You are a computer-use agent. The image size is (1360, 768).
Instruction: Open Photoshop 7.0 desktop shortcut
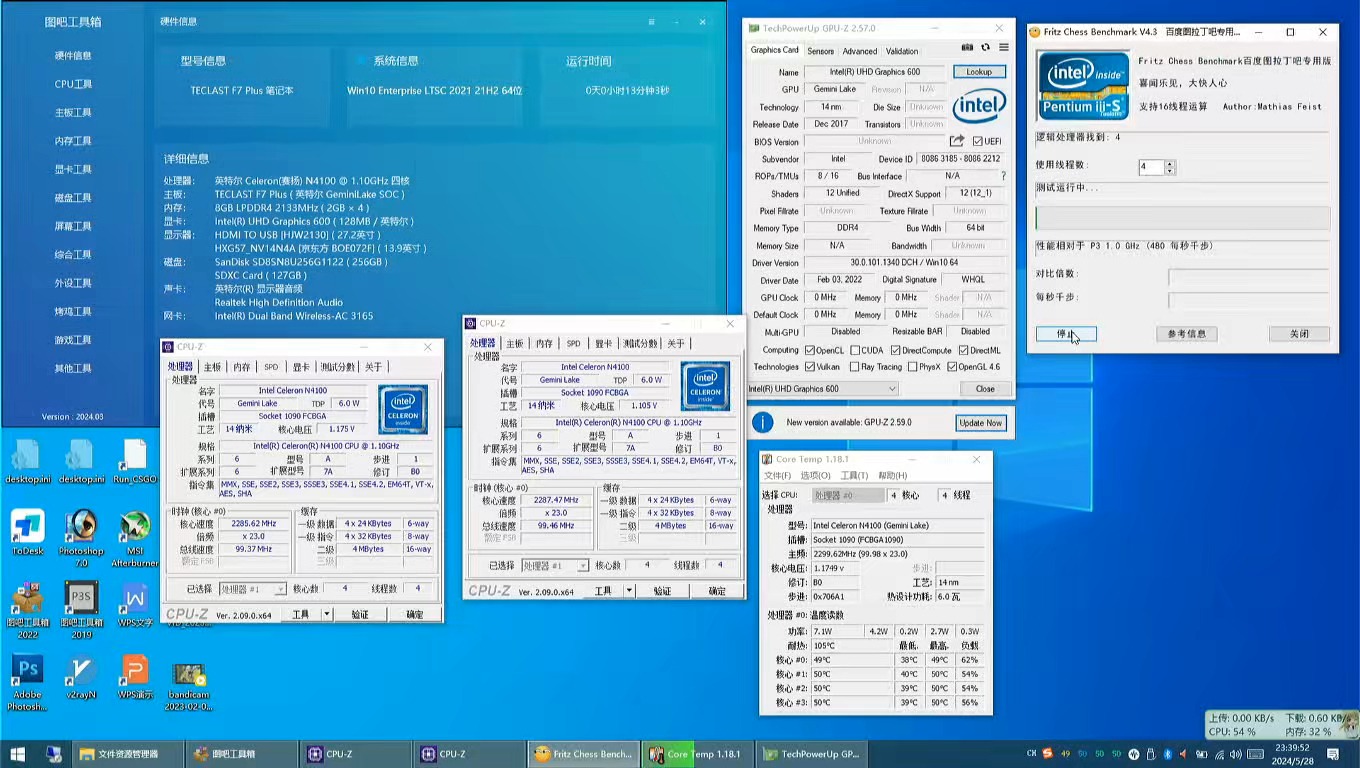pos(81,538)
